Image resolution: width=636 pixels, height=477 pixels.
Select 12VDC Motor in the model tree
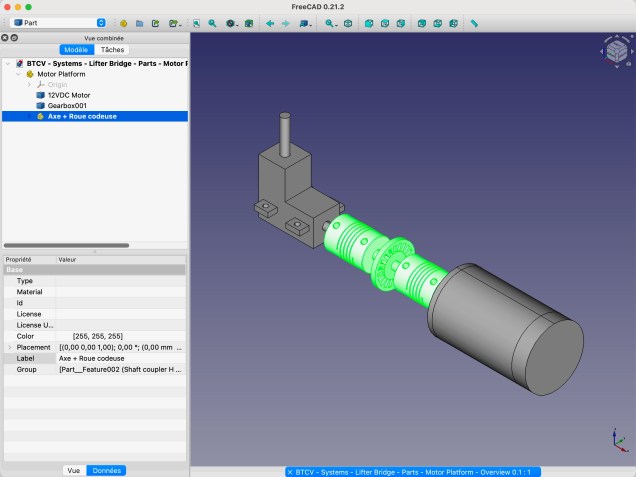pos(69,95)
